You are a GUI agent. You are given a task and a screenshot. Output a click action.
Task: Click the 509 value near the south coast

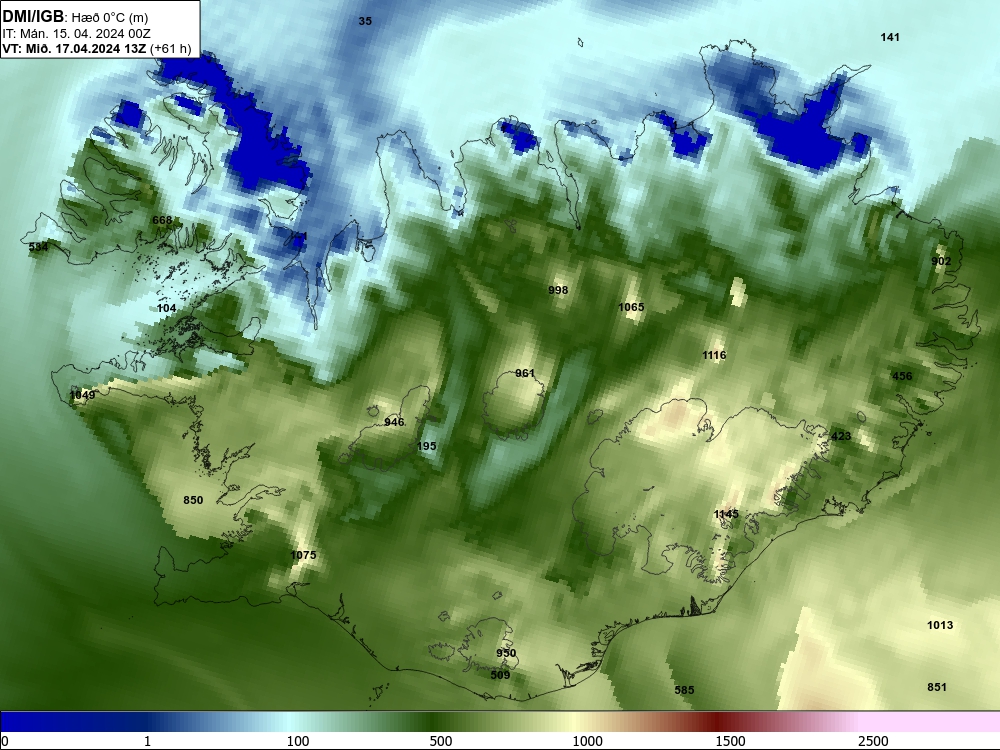[x=500, y=675]
